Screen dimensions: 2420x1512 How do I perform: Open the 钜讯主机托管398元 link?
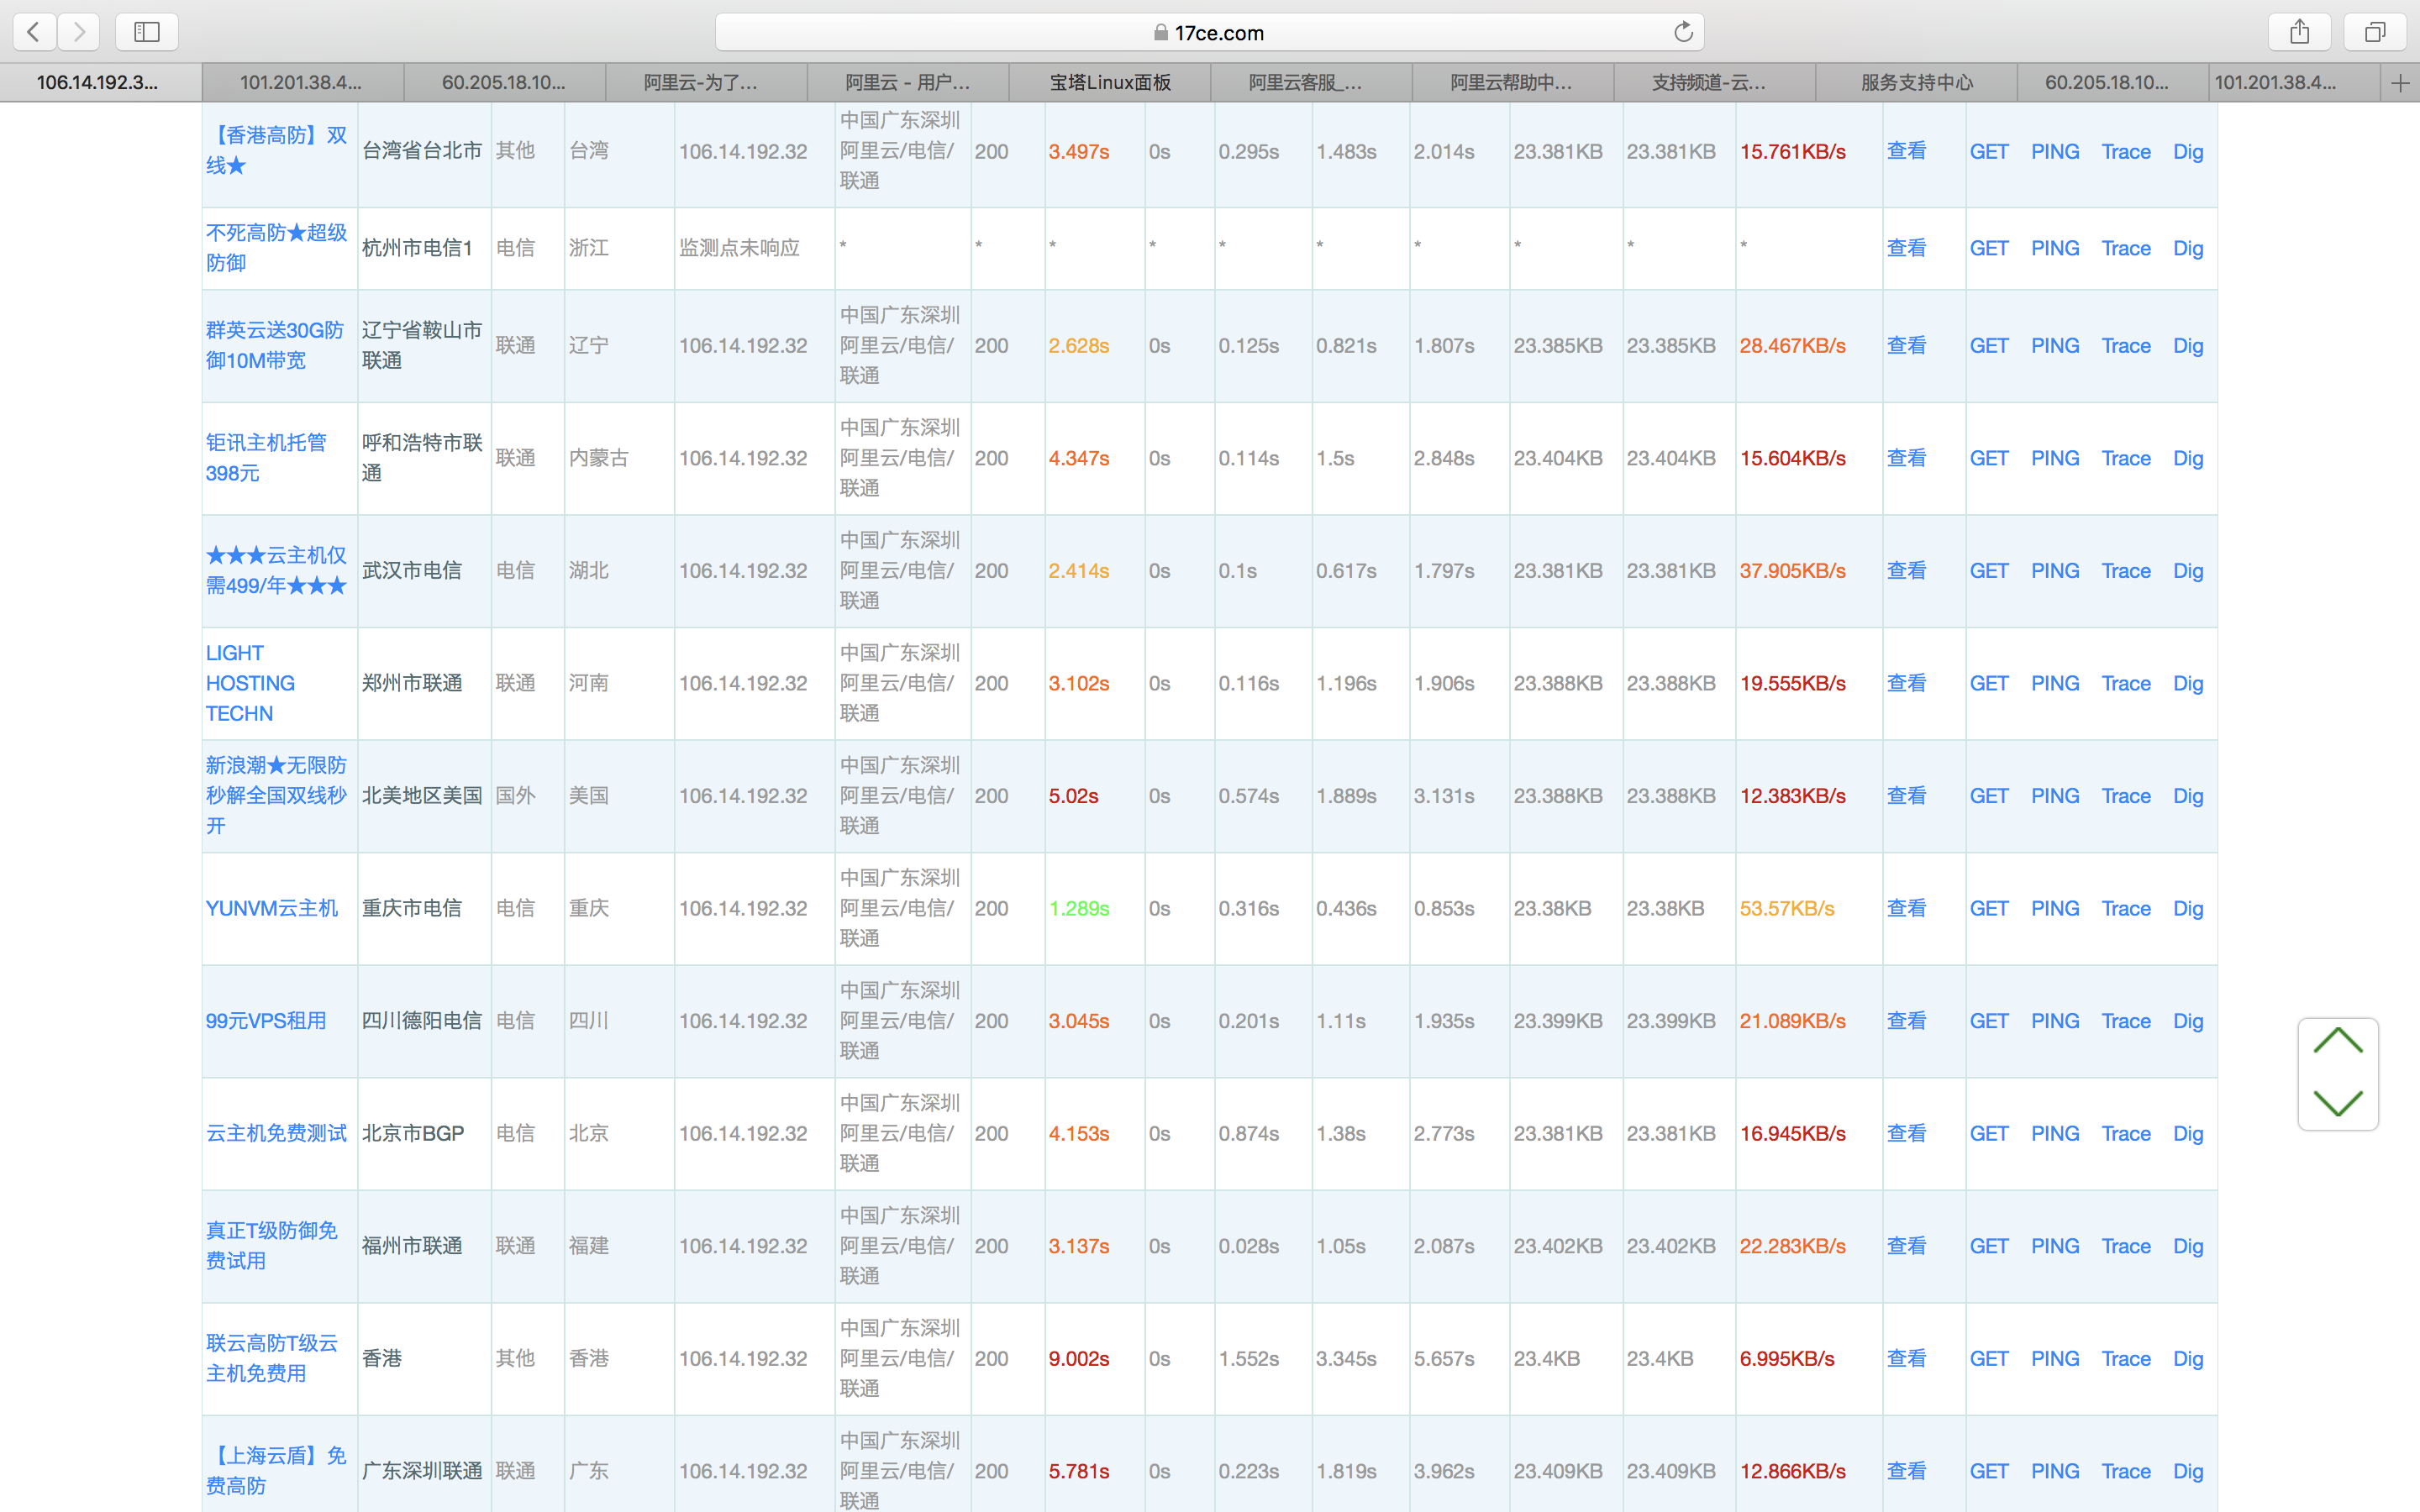266,458
